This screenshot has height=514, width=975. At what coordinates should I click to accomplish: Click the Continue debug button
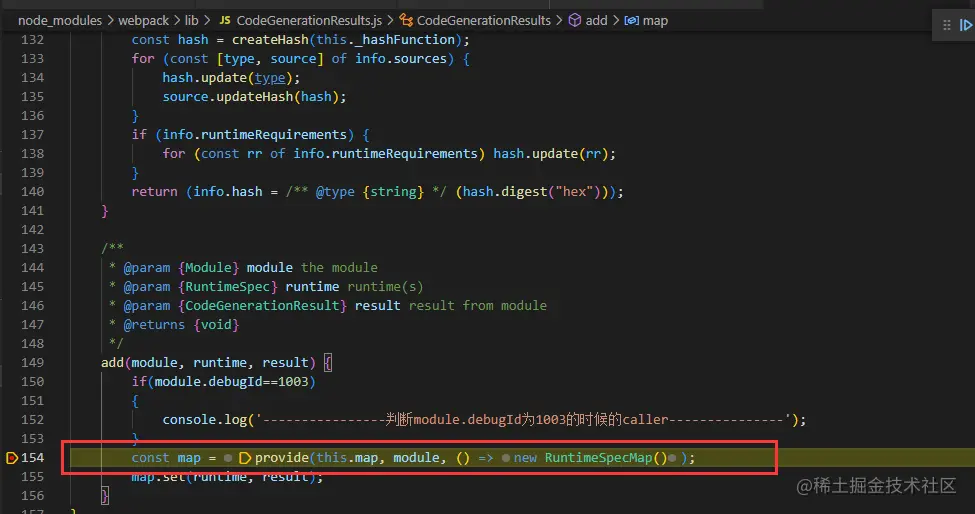click(966, 25)
